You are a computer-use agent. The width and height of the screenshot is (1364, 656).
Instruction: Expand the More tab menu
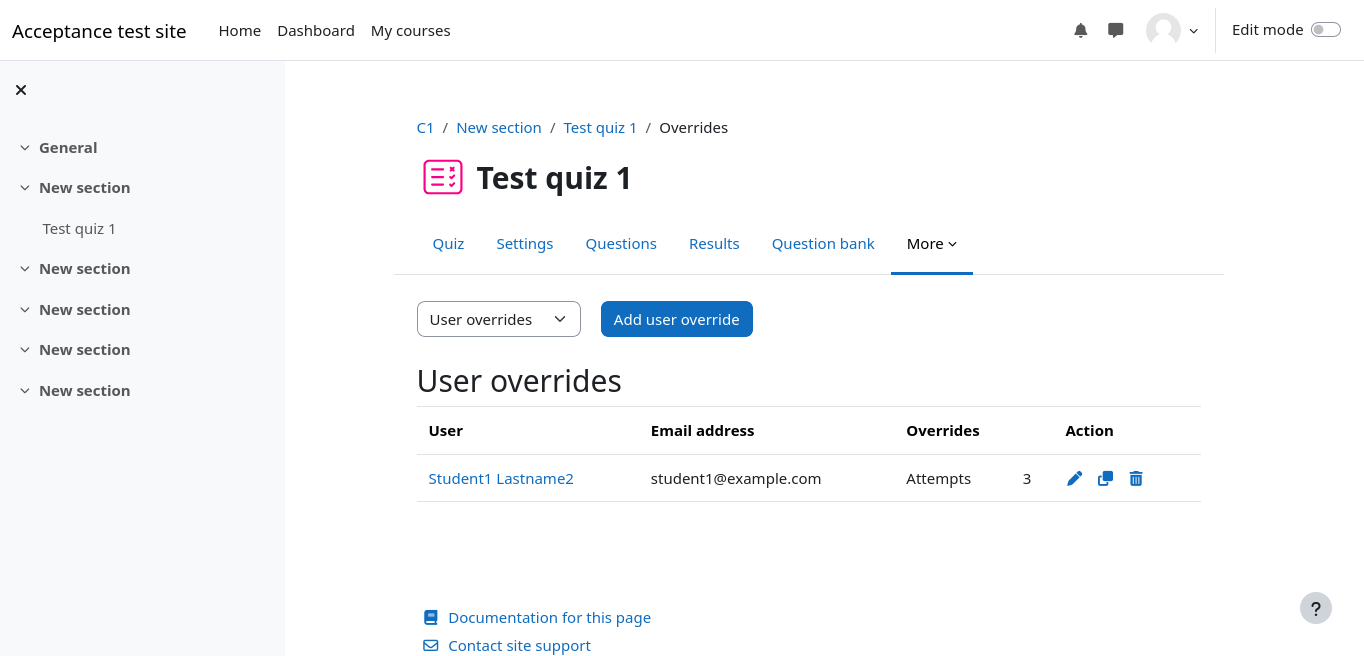[931, 244]
